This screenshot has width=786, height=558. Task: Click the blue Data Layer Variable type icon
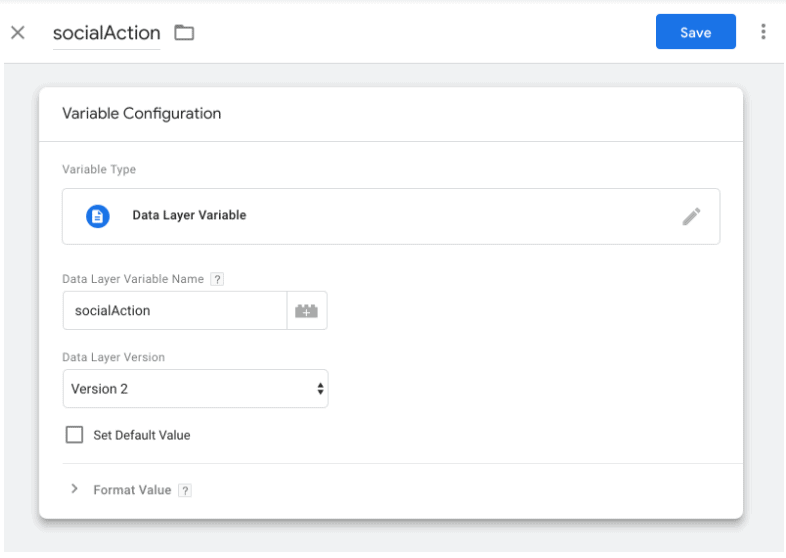(97, 216)
